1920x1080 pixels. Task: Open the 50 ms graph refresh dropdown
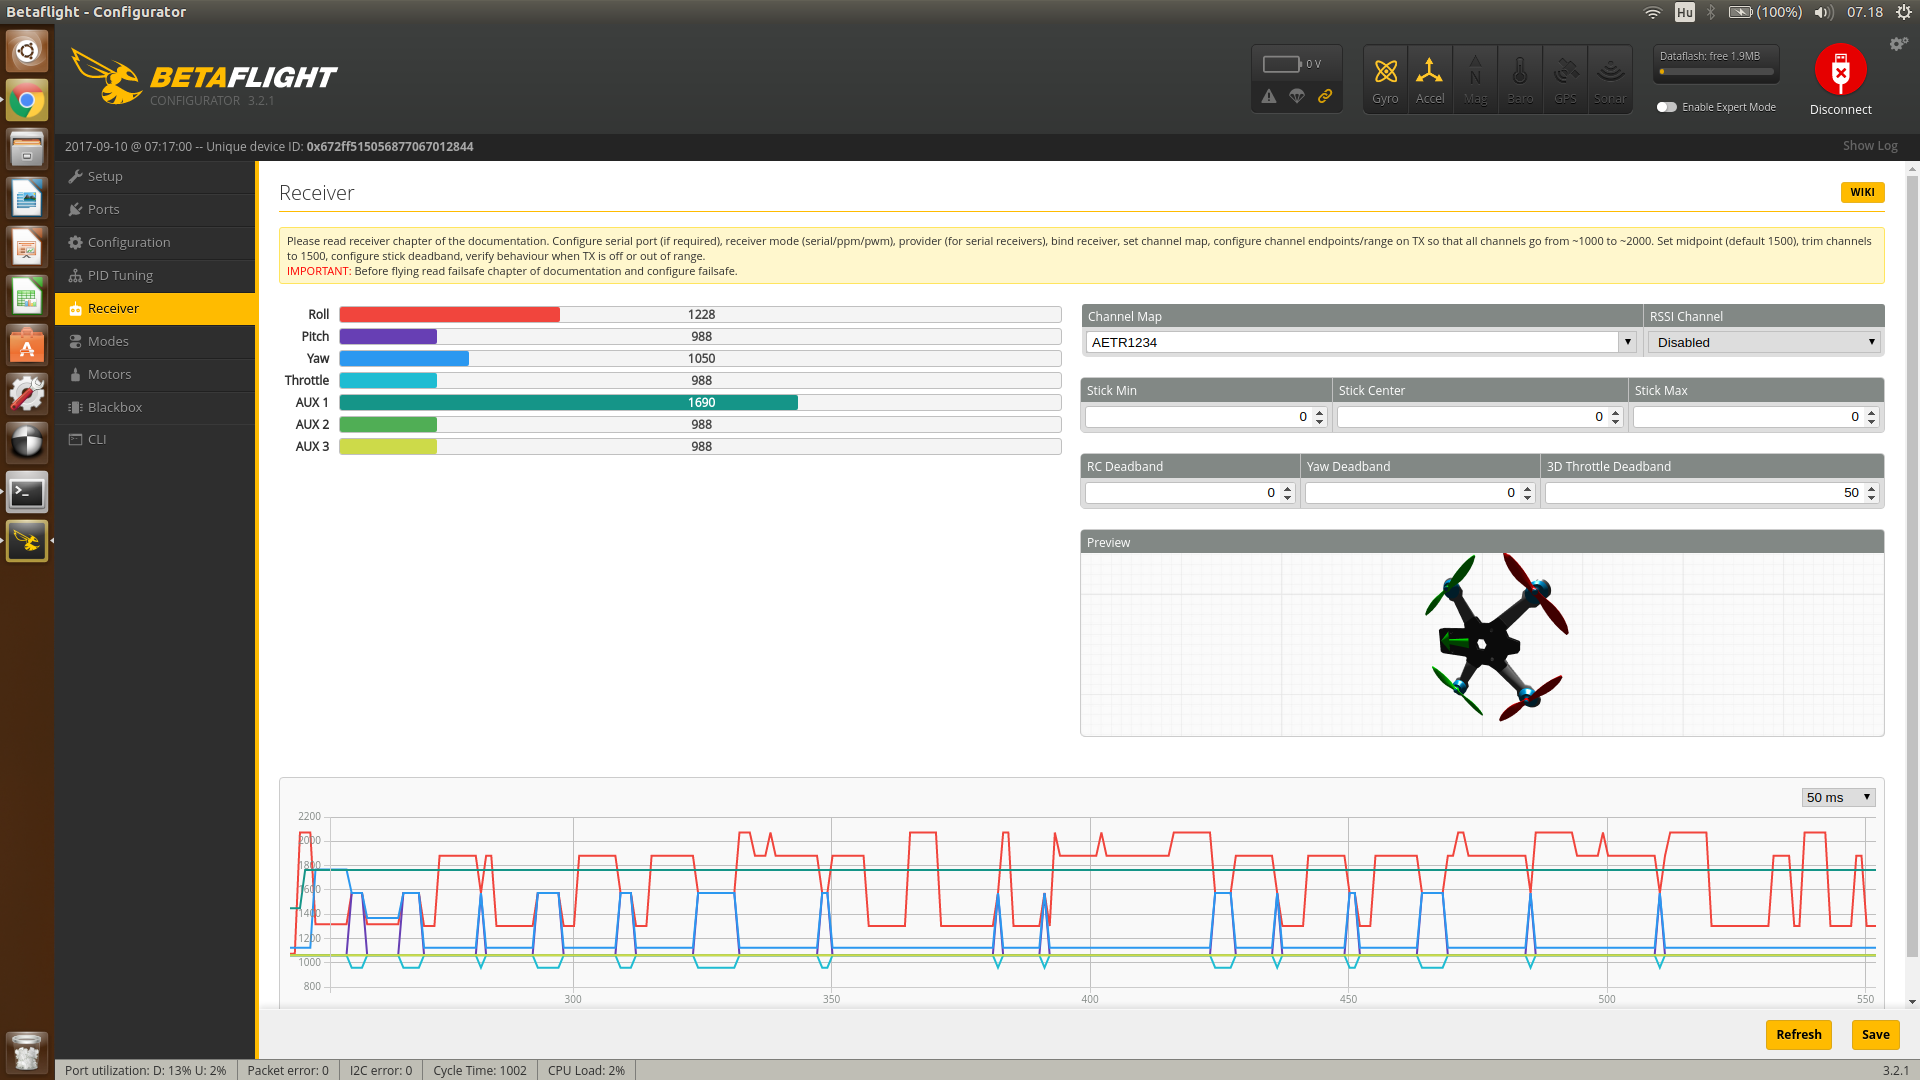[1838, 797]
